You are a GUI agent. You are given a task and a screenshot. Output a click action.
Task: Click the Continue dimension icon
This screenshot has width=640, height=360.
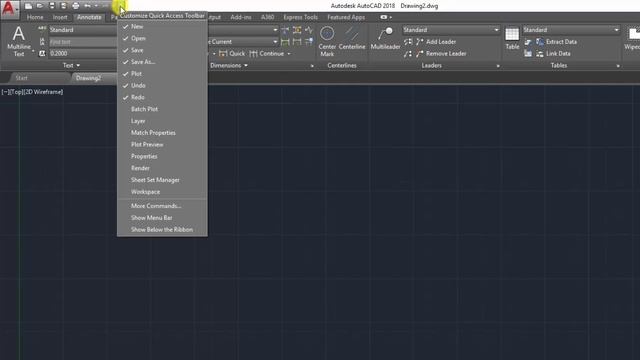[253, 53]
